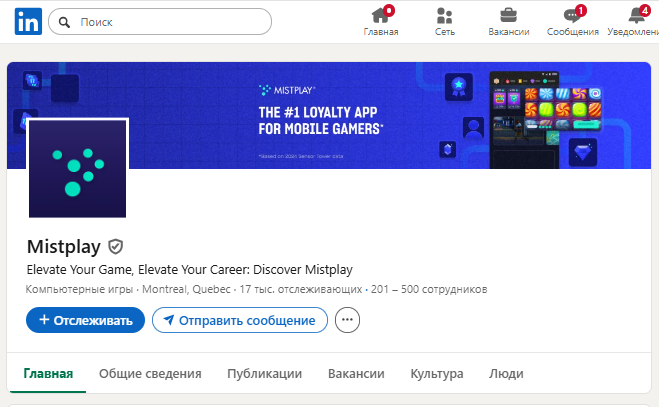Switch to Люди tab
Screen dimensions: 659x407
tap(506, 373)
